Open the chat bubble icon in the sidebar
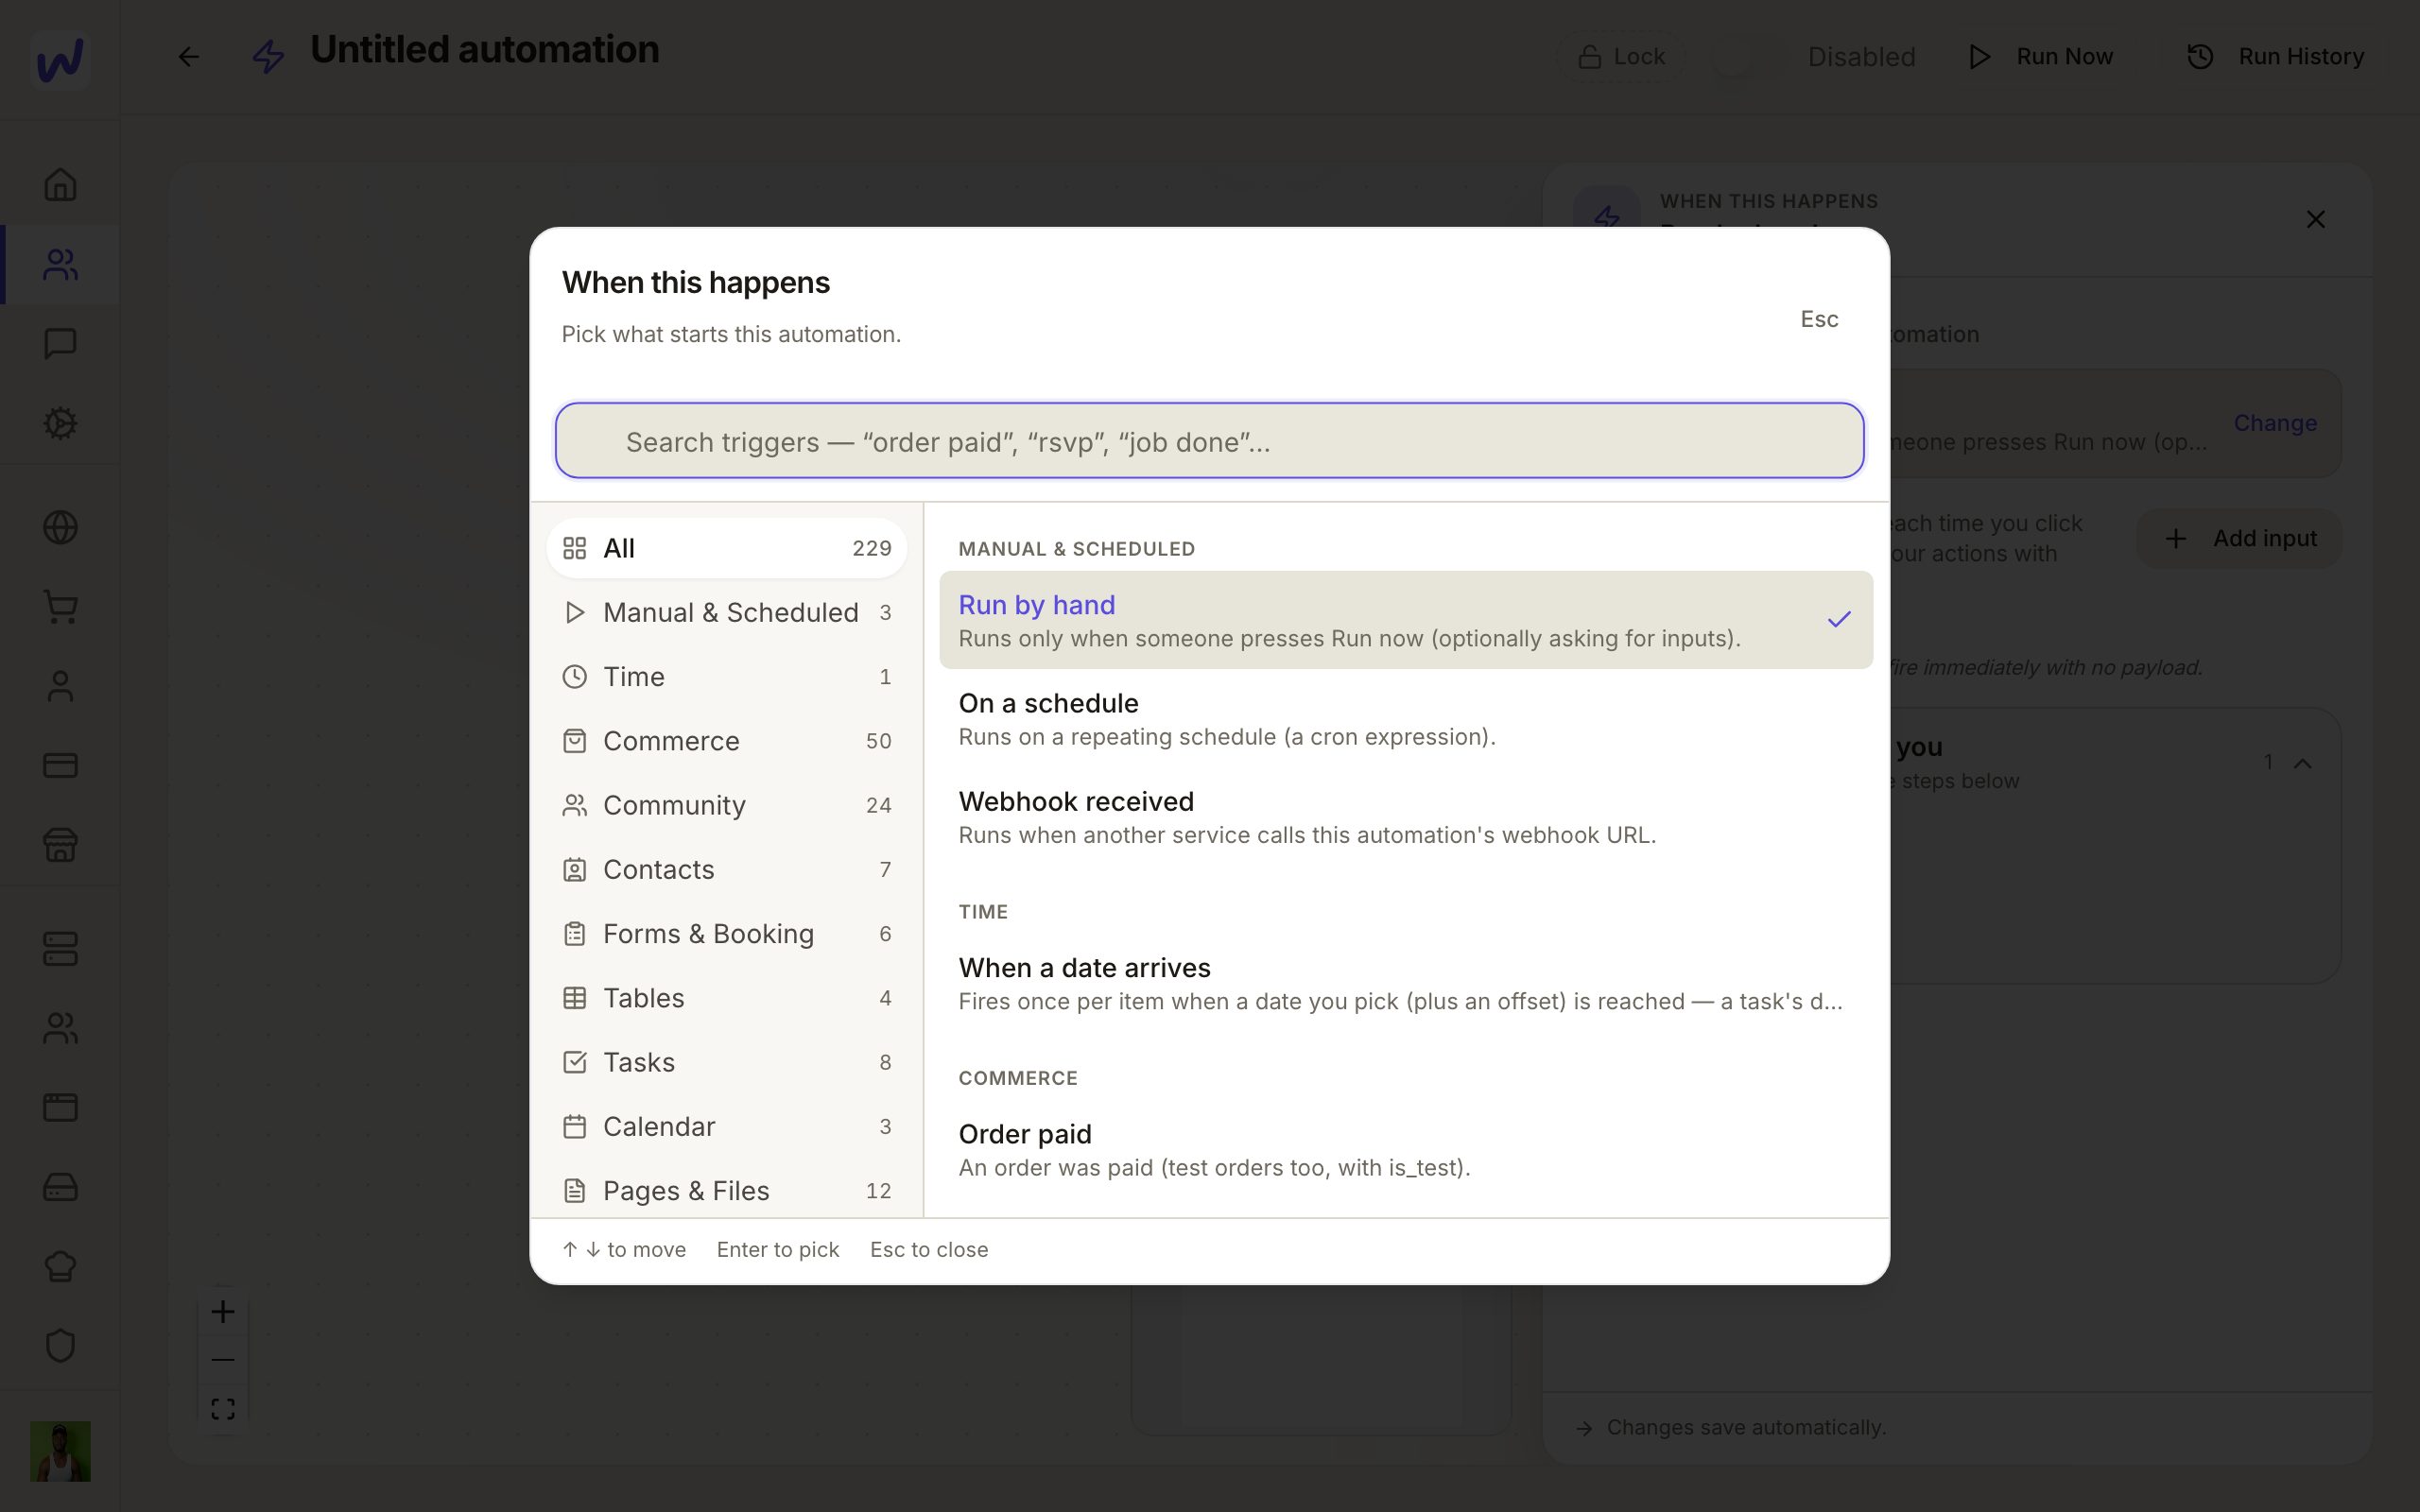Screen dimensions: 2420x1512 pyautogui.click(x=60, y=343)
